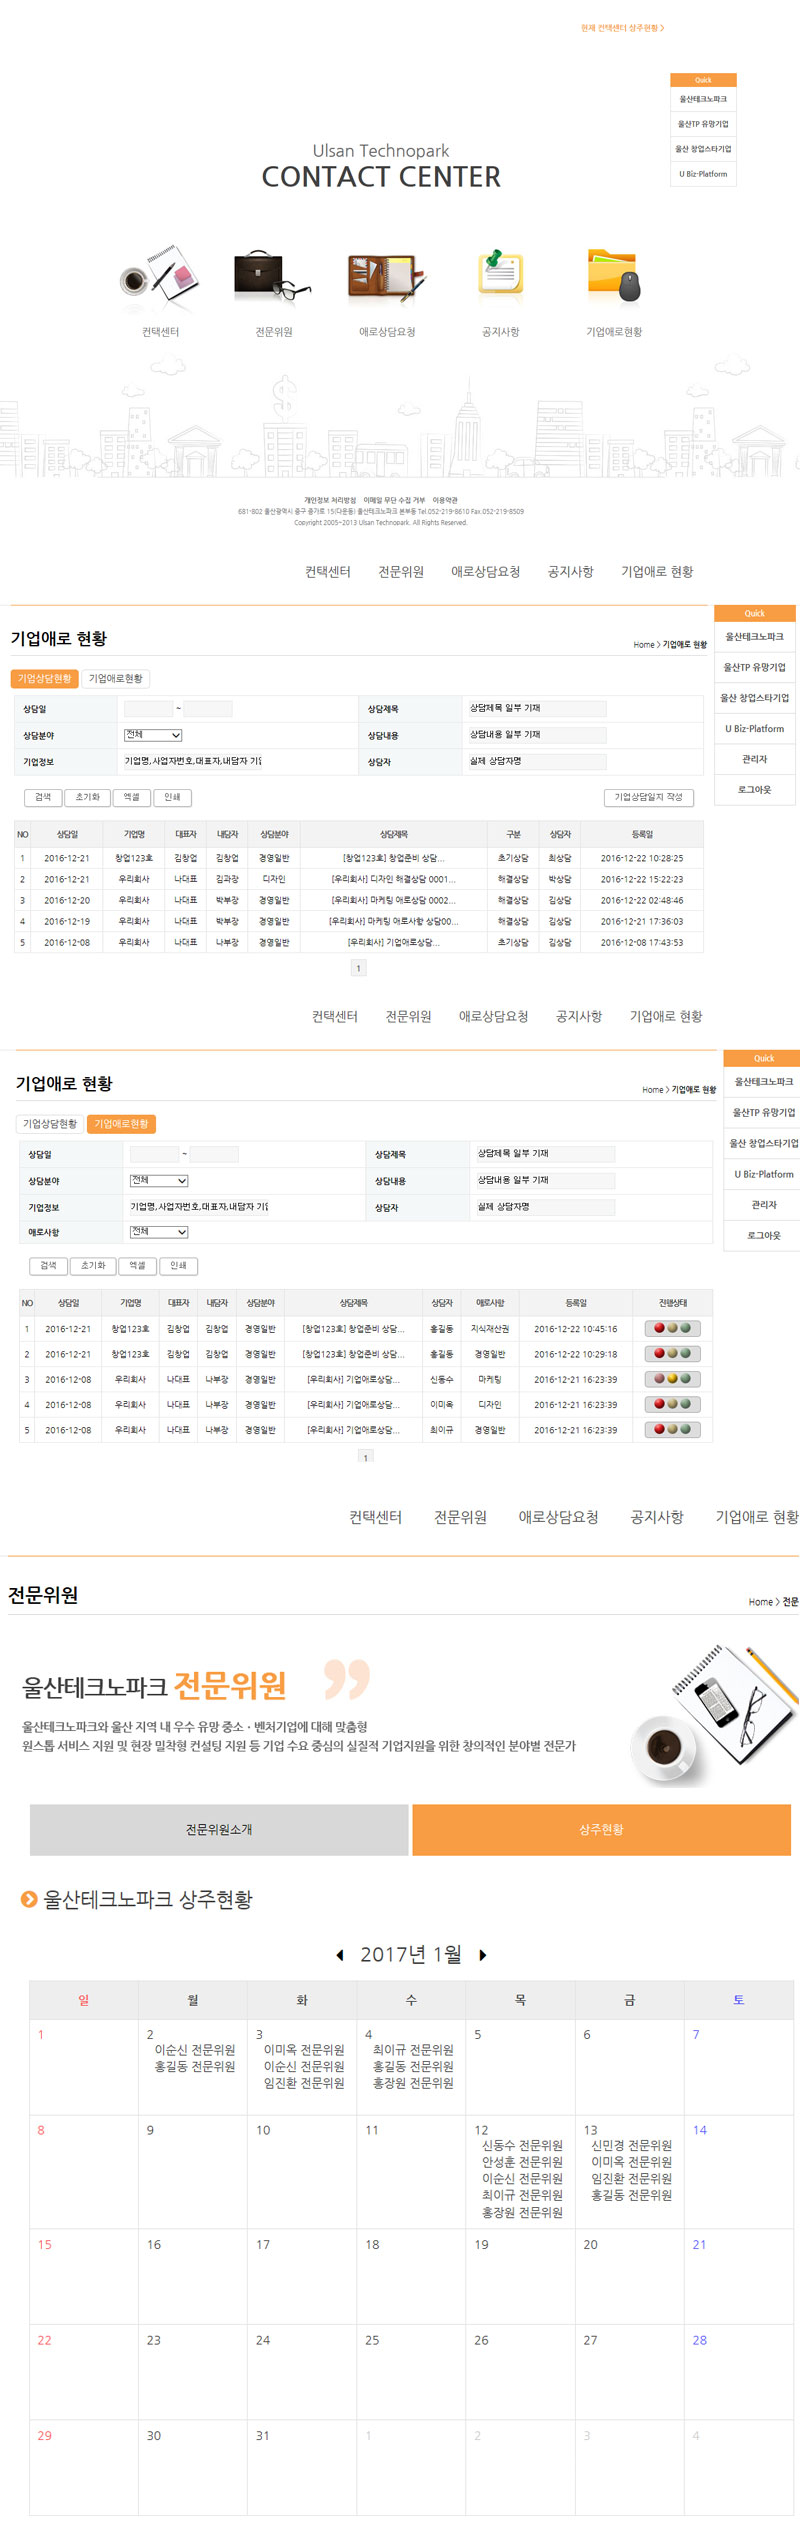Screen dimensions: 800x2540
Task: Select U Biz-Platform in the topmost Quick menu
Action: [703, 174]
